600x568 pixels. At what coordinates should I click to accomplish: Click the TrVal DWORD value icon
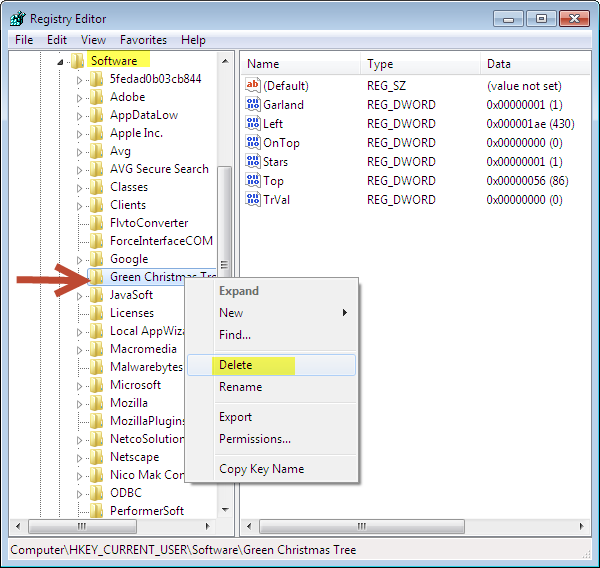(253, 199)
